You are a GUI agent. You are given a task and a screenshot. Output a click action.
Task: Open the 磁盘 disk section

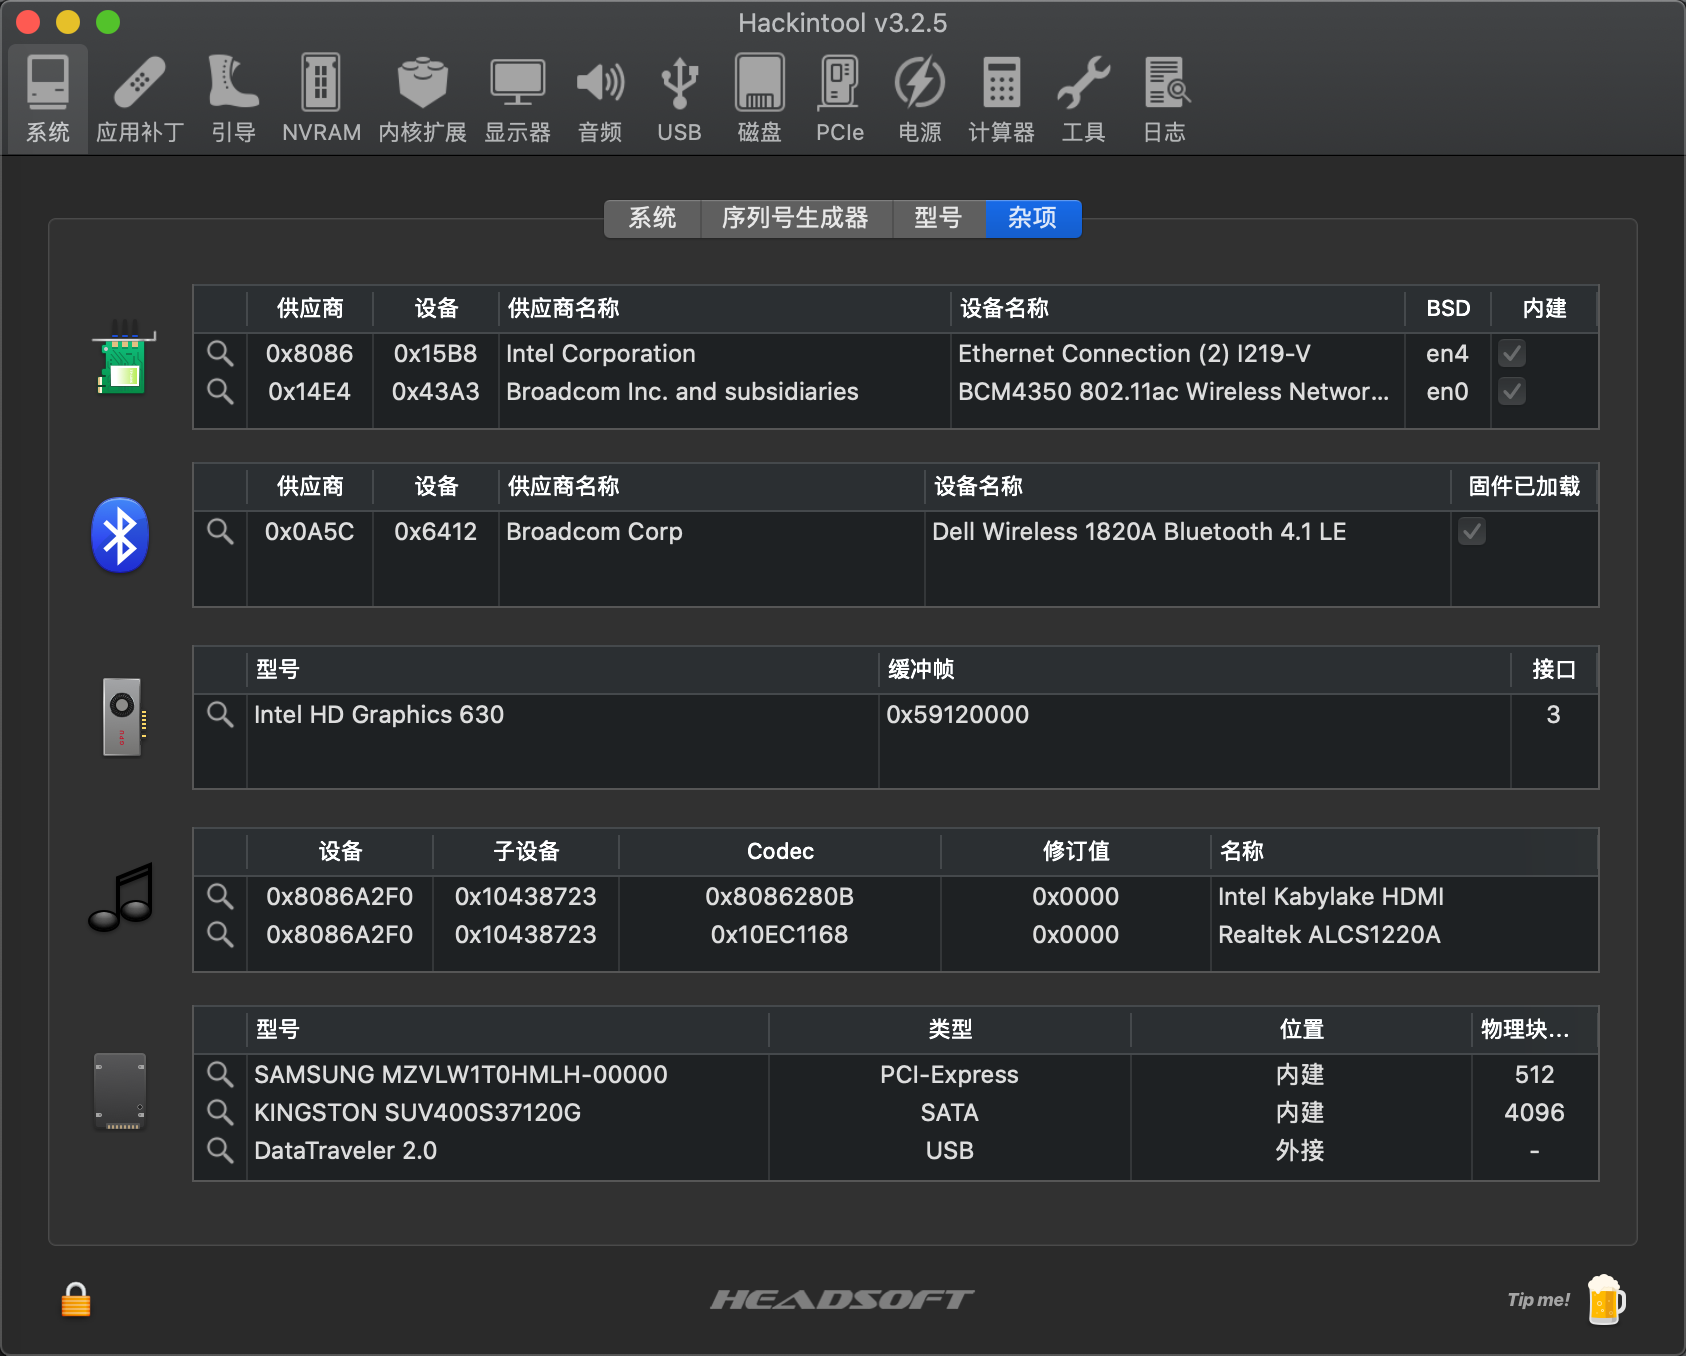point(759,99)
